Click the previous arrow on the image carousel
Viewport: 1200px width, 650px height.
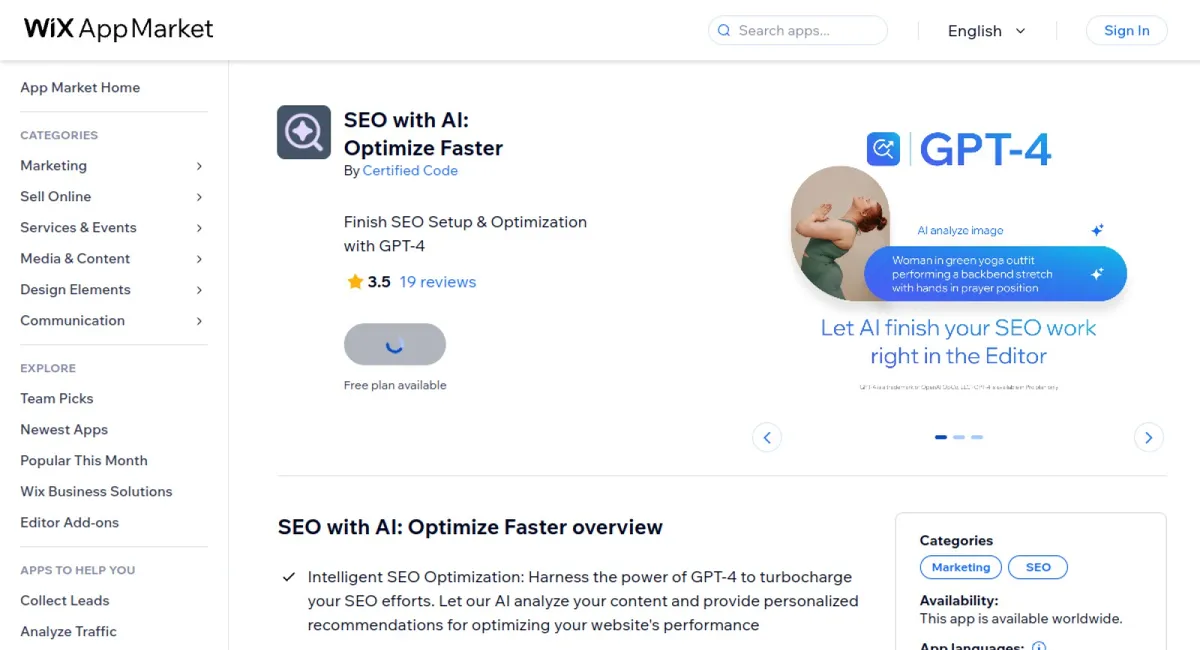pyautogui.click(x=767, y=437)
